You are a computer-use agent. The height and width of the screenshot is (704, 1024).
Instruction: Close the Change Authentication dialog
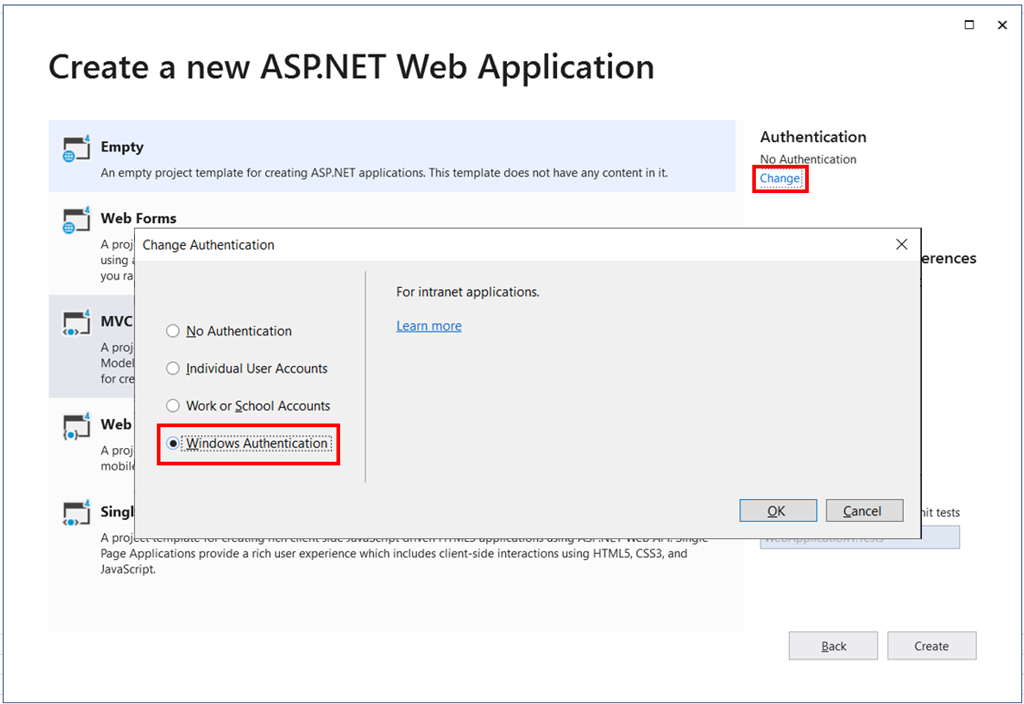coord(901,244)
